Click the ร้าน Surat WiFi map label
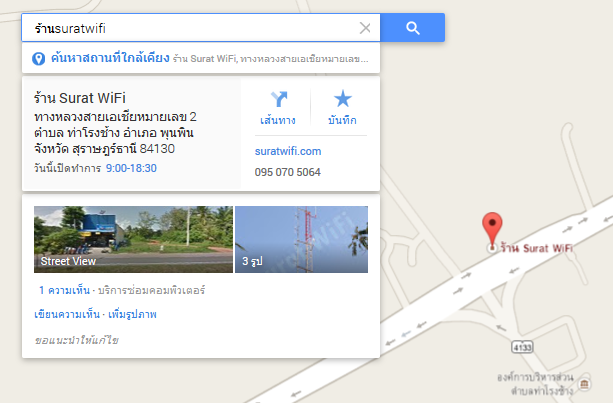The image size is (613, 403). pyautogui.click(x=536, y=248)
